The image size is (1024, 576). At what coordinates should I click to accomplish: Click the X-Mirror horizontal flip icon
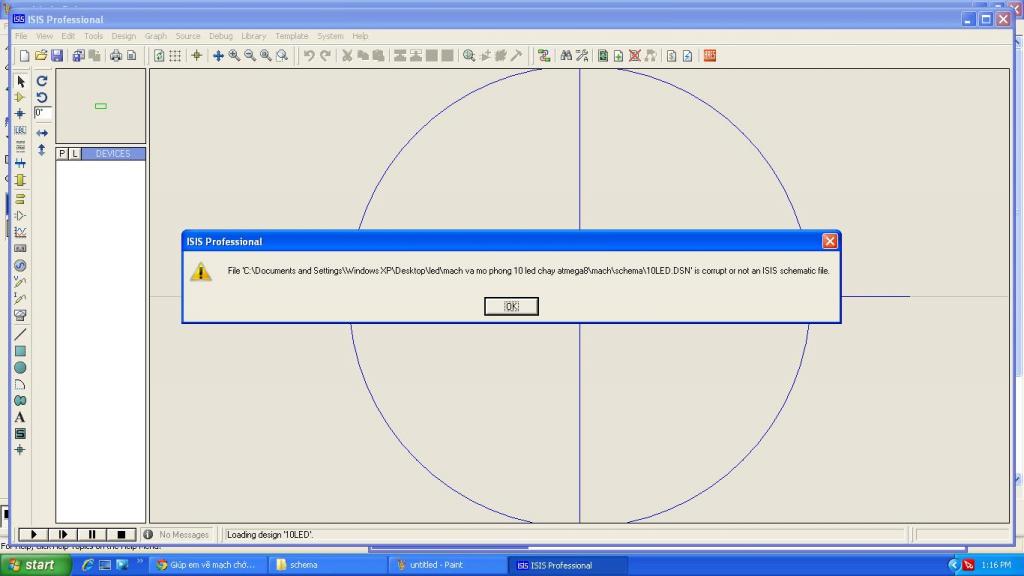pos(42,133)
